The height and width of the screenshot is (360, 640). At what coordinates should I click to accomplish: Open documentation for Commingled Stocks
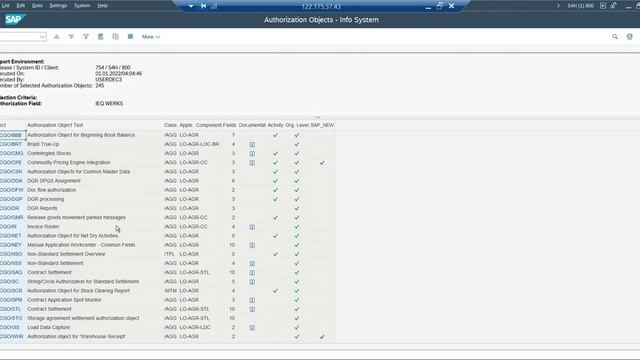[252, 153]
